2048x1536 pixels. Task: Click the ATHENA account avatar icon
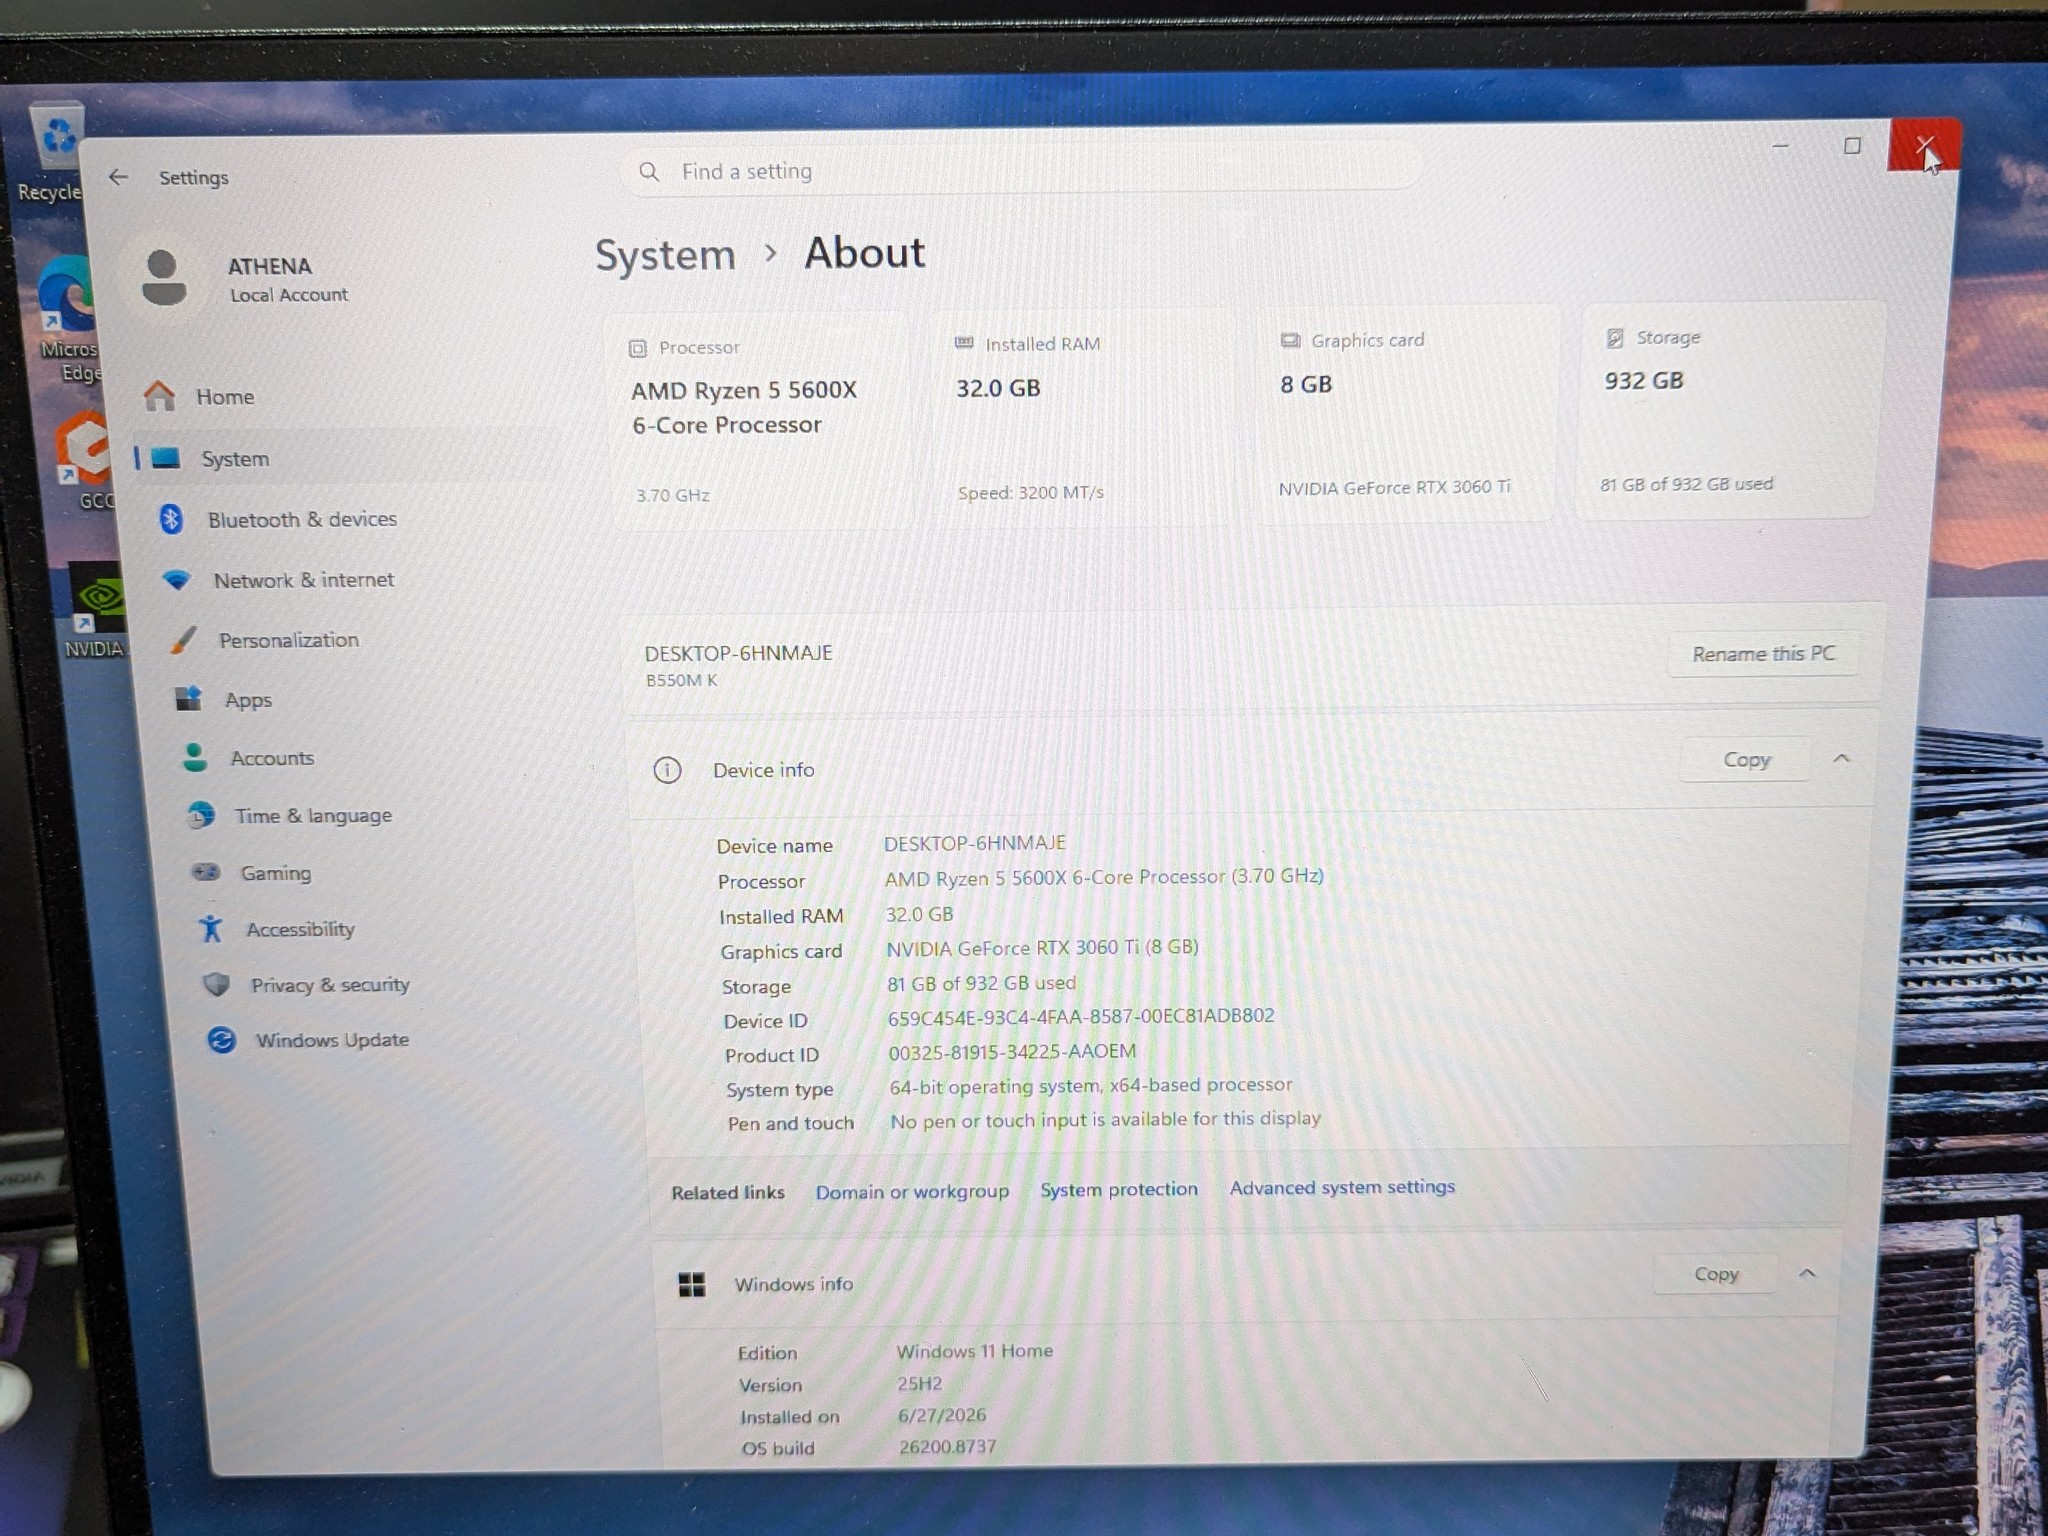click(163, 277)
